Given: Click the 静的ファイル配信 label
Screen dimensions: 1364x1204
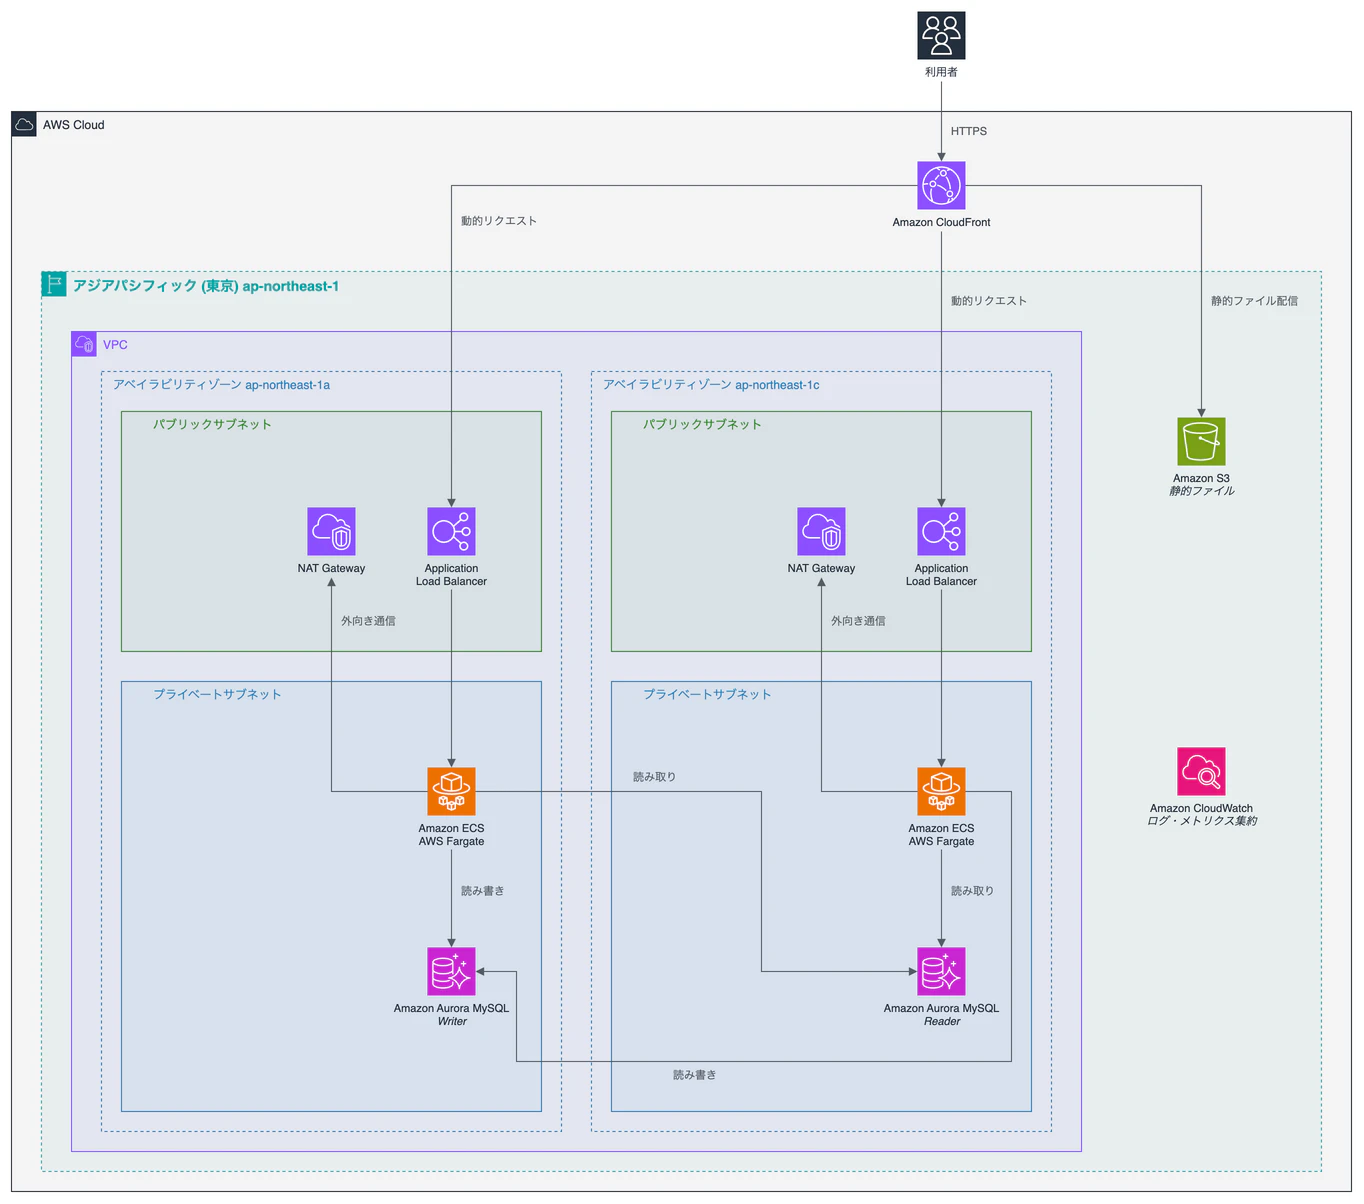Looking at the screenshot, I should point(1254,301).
